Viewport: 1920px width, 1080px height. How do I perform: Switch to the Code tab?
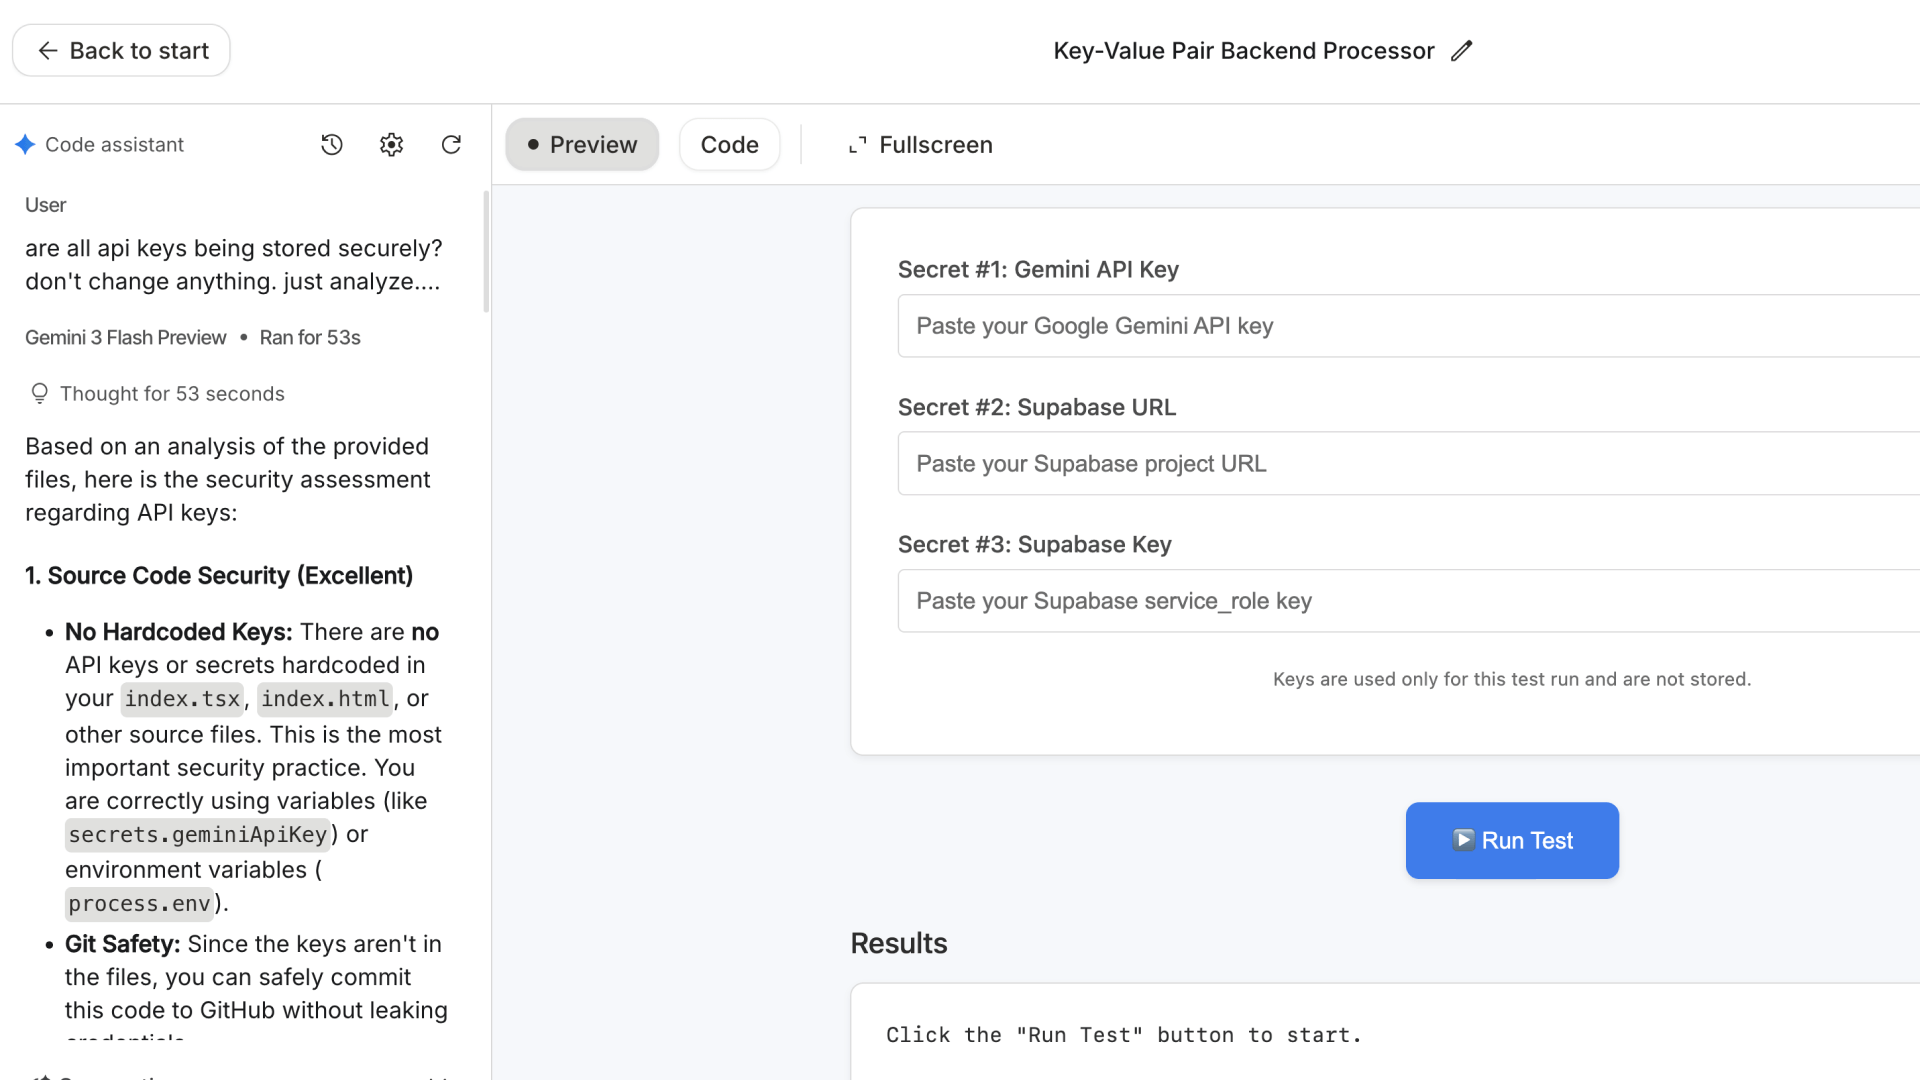point(729,145)
